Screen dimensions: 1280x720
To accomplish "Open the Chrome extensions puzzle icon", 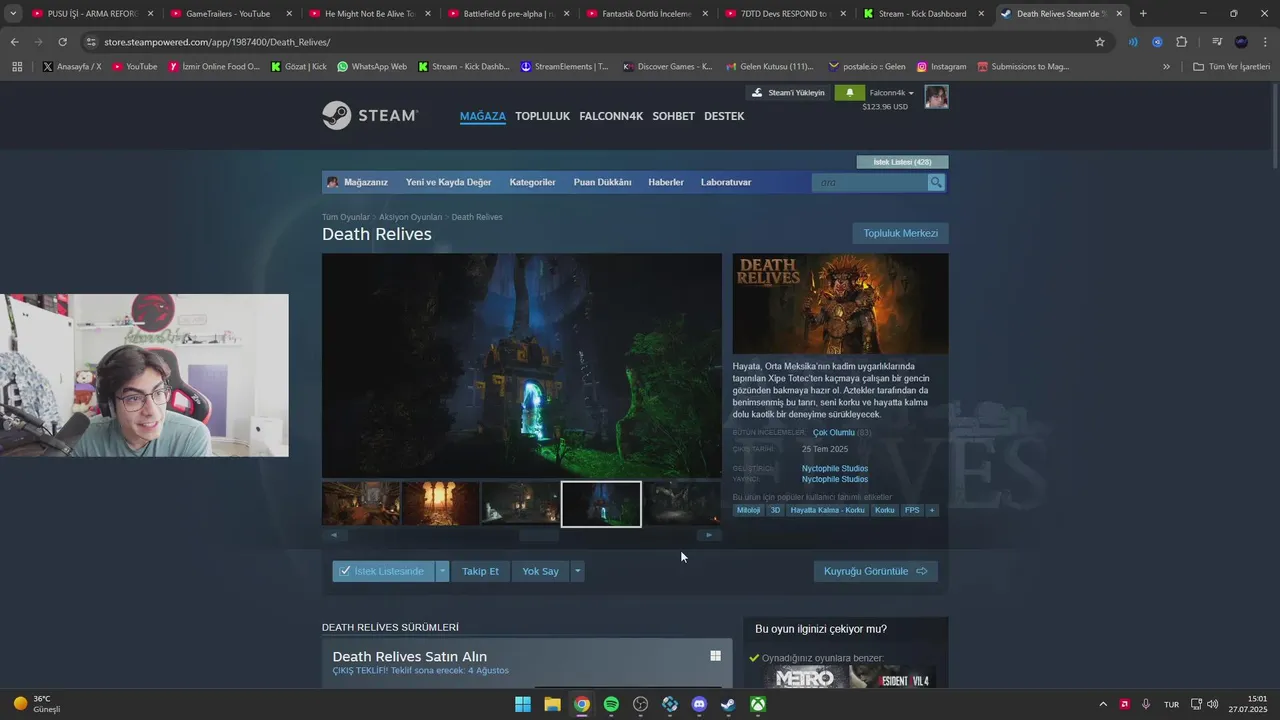I will click(x=1181, y=42).
